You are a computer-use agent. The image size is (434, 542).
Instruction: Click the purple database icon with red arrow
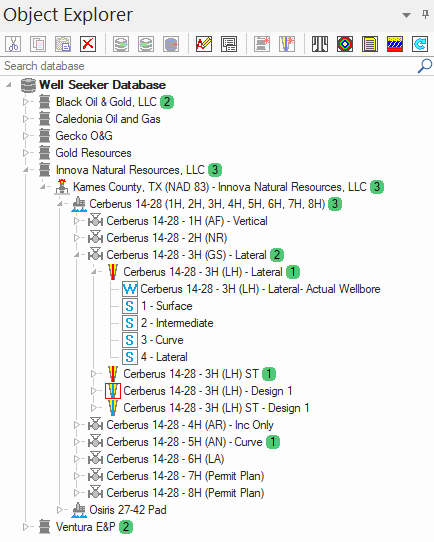coord(171,44)
